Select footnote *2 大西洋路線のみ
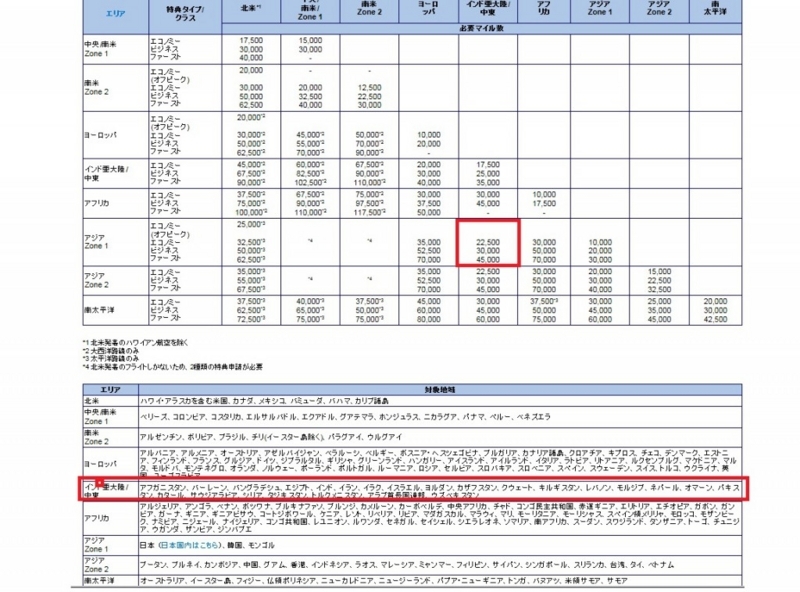Screen dimensions: 800x592 (x=110, y=351)
